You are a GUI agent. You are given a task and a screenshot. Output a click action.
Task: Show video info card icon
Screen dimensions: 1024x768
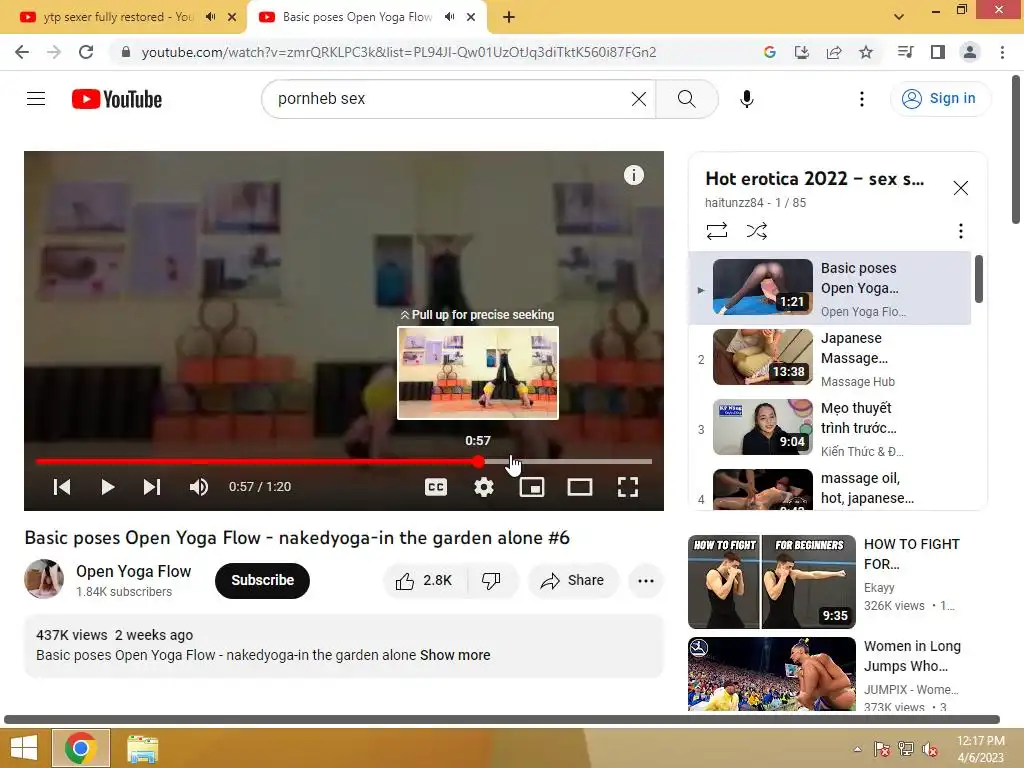pyautogui.click(x=633, y=175)
